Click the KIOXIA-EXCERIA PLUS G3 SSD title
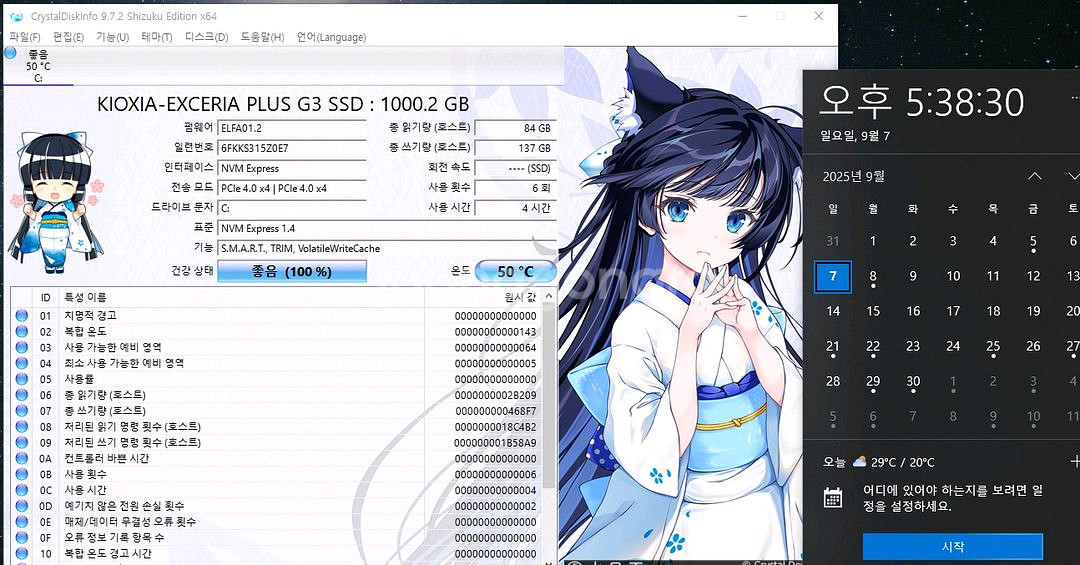 click(283, 104)
